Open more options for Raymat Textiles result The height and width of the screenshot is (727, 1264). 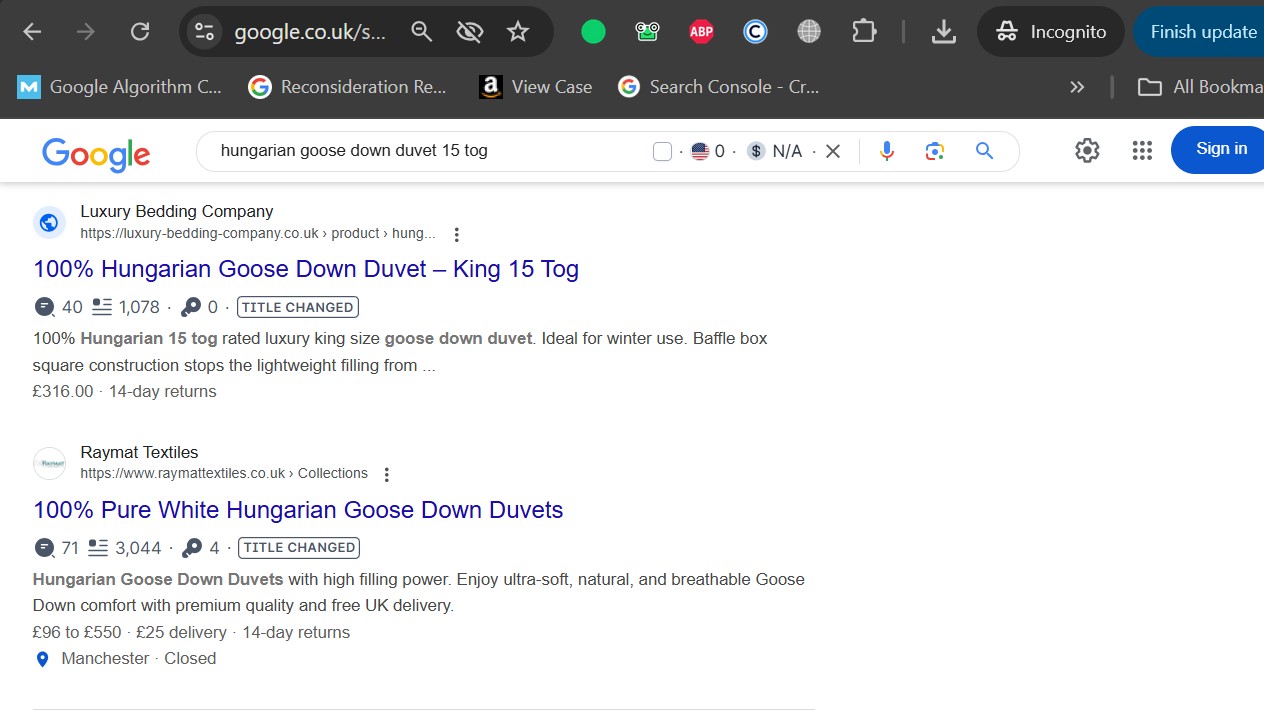387,475
